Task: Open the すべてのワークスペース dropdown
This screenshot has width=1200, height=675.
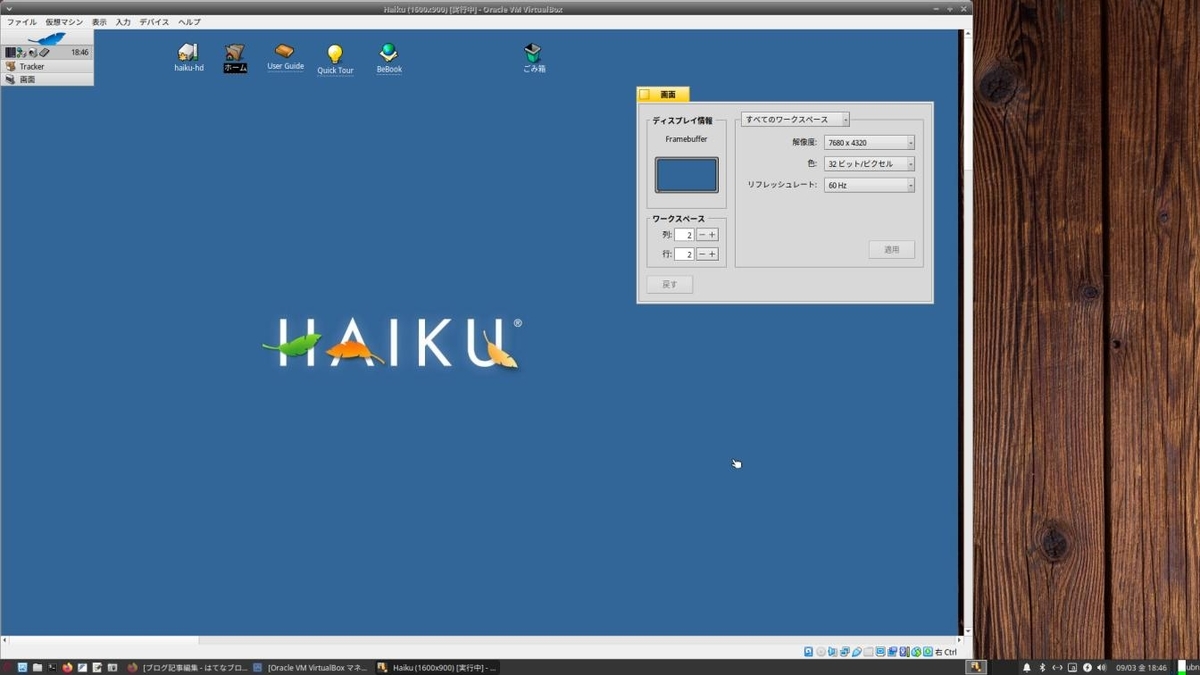Action: [796, 119]
